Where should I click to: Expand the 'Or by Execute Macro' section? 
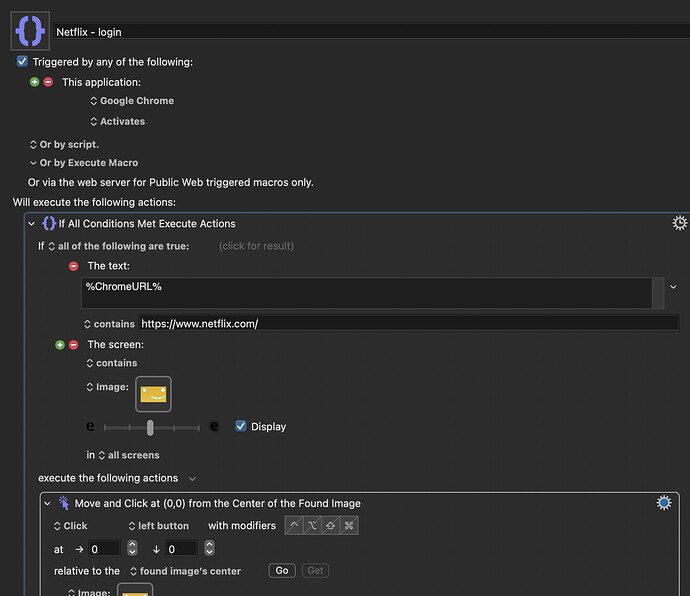(x=84, y=163)
